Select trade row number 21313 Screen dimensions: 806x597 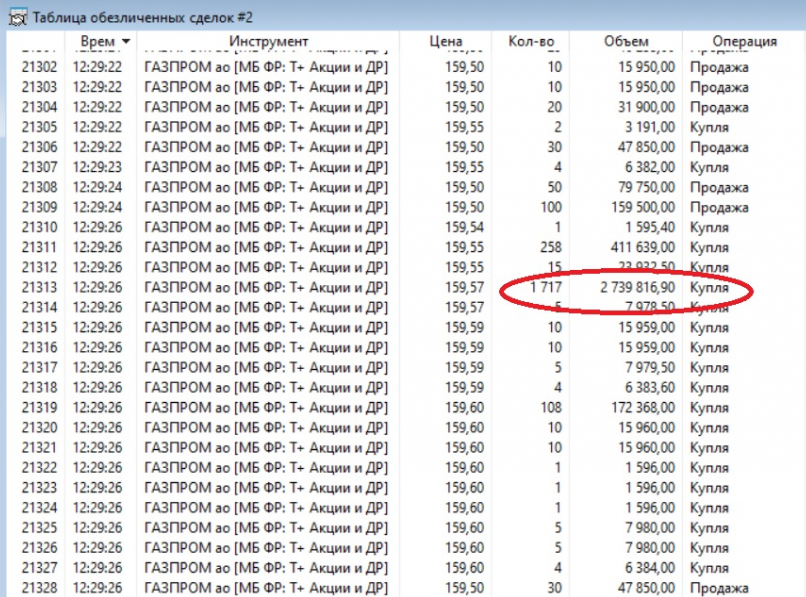pos(39,288)
